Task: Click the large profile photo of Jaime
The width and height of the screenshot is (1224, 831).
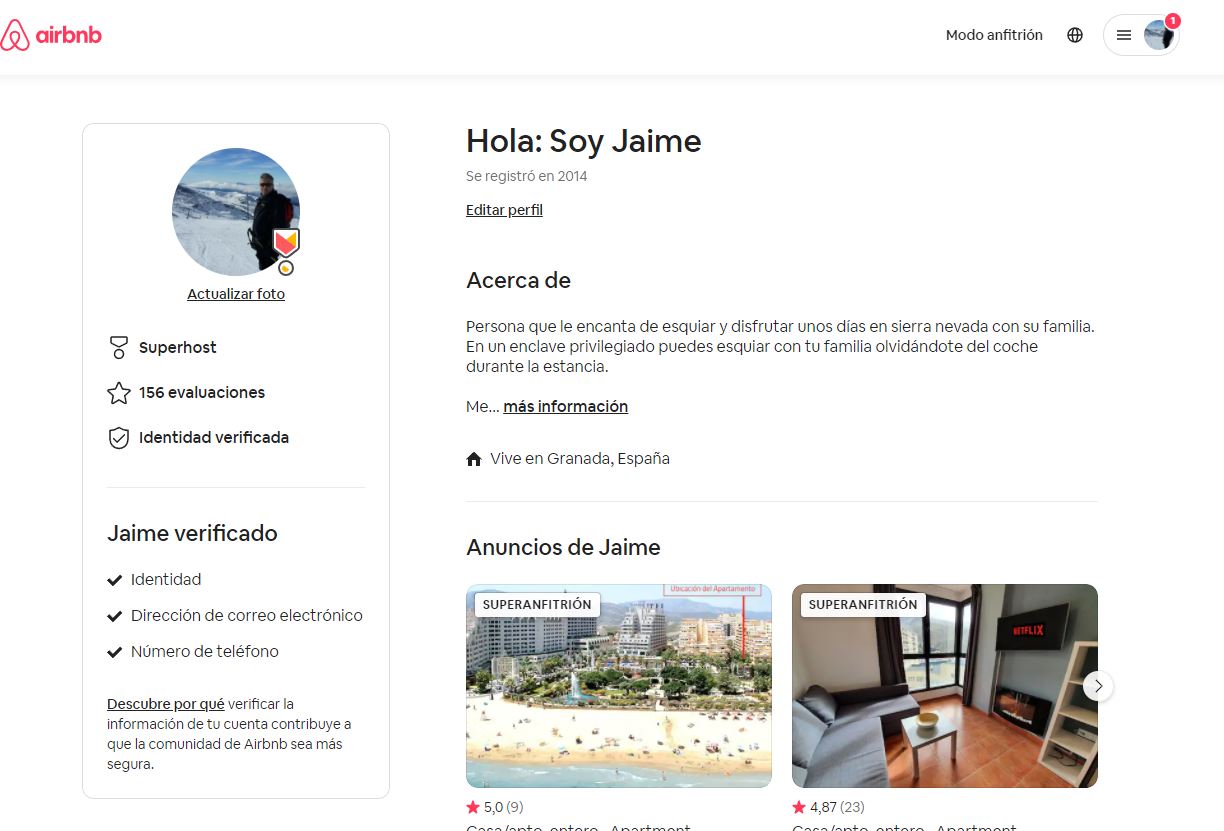Action: coord(228,210)
